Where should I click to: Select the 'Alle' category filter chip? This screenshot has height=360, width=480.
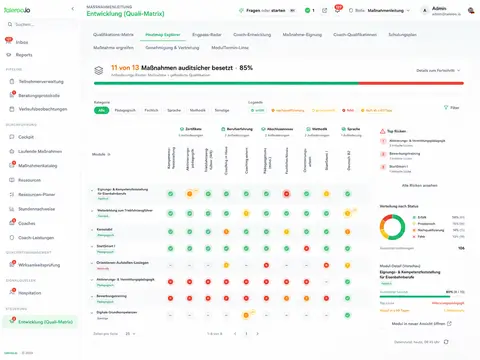click(101, 110)
